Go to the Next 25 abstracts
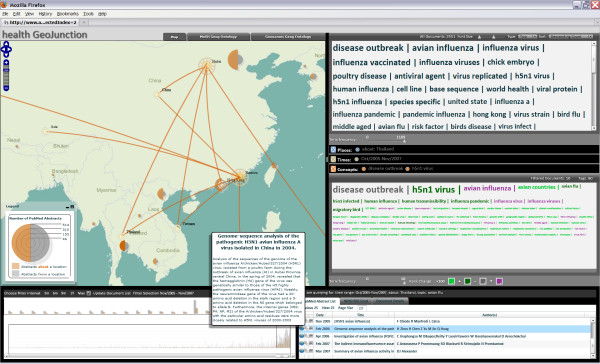The height and width of the screenshot is (364, 600). 328,308
